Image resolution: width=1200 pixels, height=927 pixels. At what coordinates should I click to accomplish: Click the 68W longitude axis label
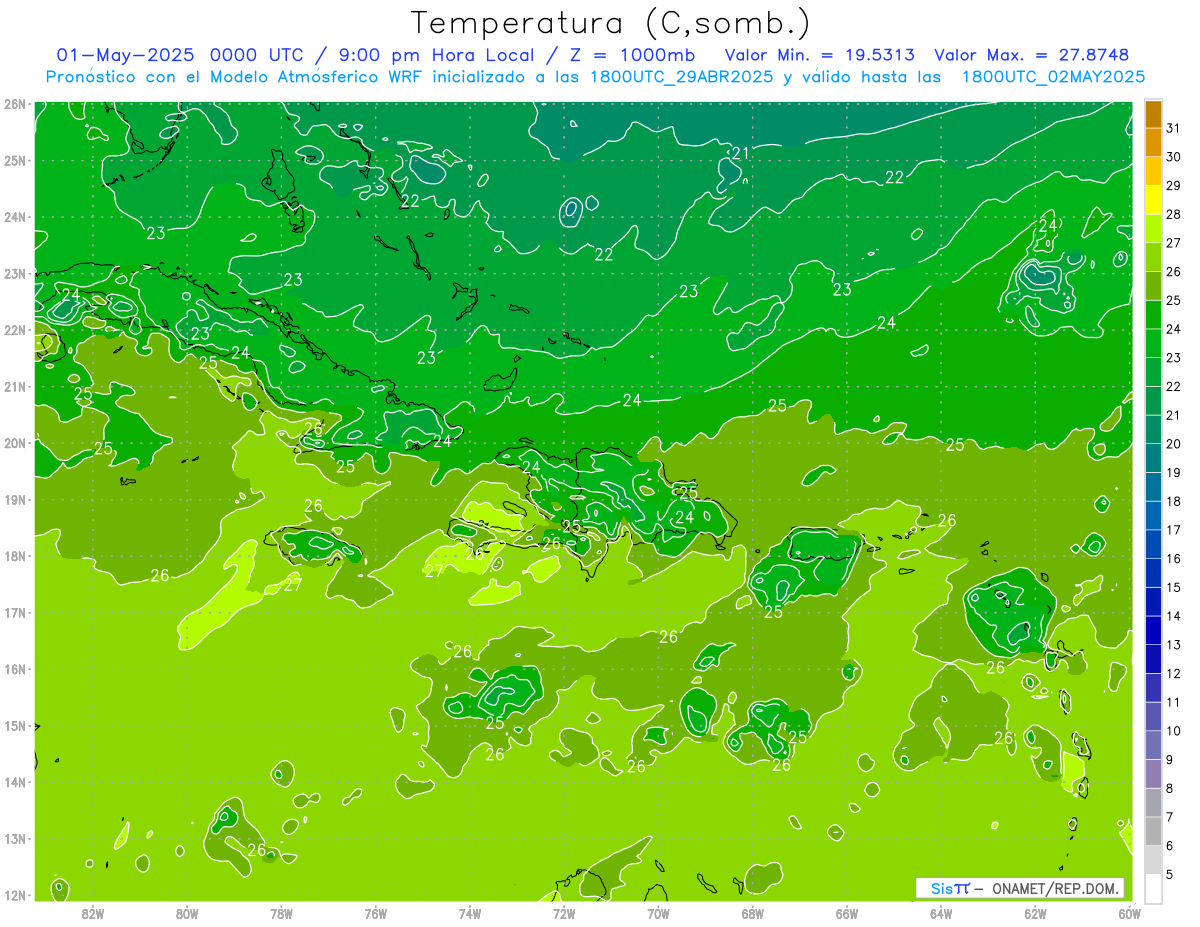pos(752,913)
